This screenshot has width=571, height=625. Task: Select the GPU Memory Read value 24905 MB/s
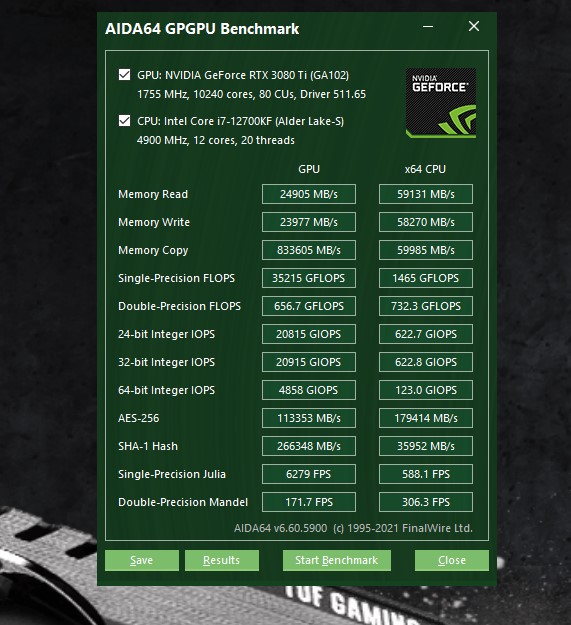click(x=309, y=194)
